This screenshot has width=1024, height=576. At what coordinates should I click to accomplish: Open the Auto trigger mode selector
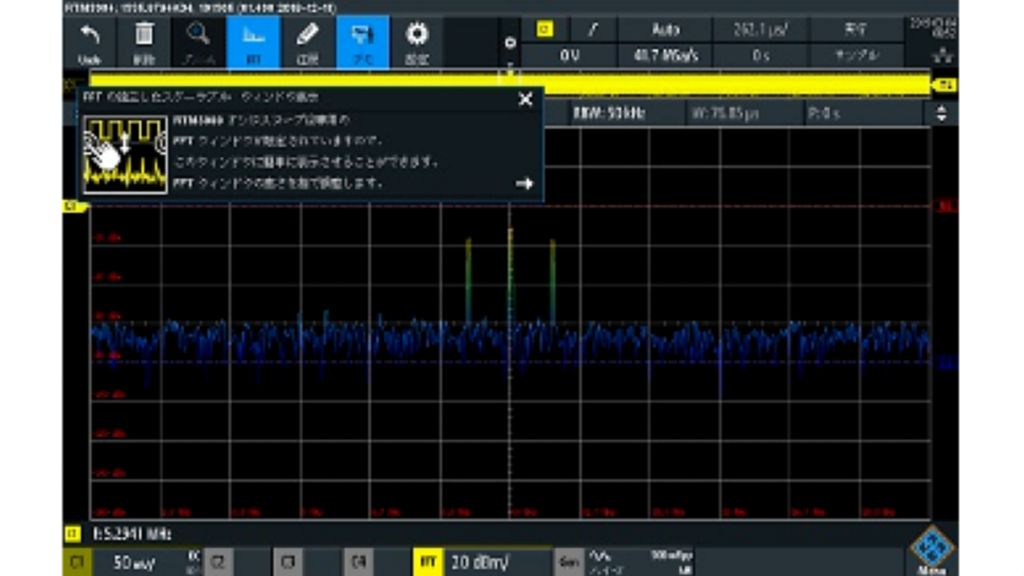coord(664,30)
